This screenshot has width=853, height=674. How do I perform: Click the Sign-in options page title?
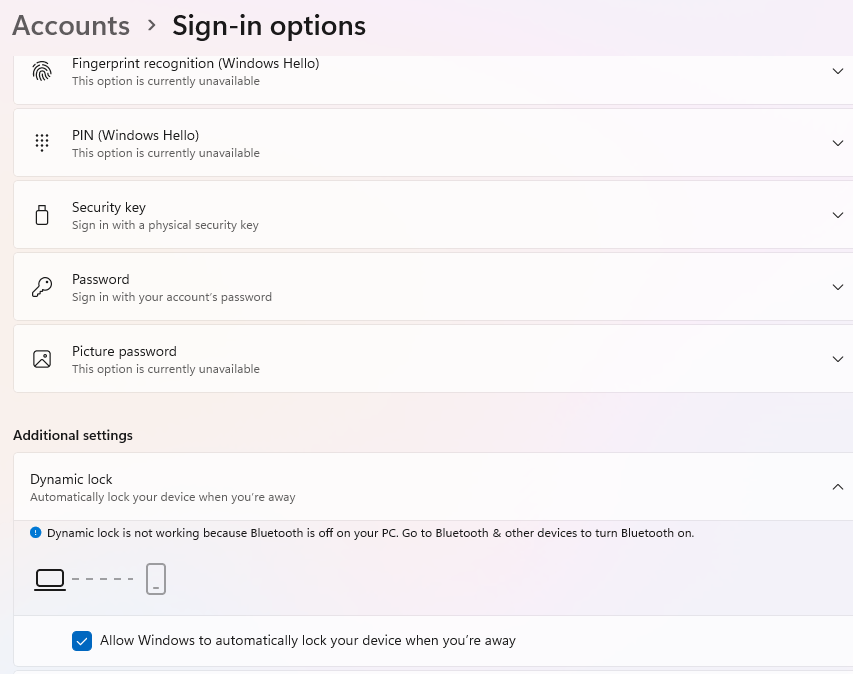[269, 25]
